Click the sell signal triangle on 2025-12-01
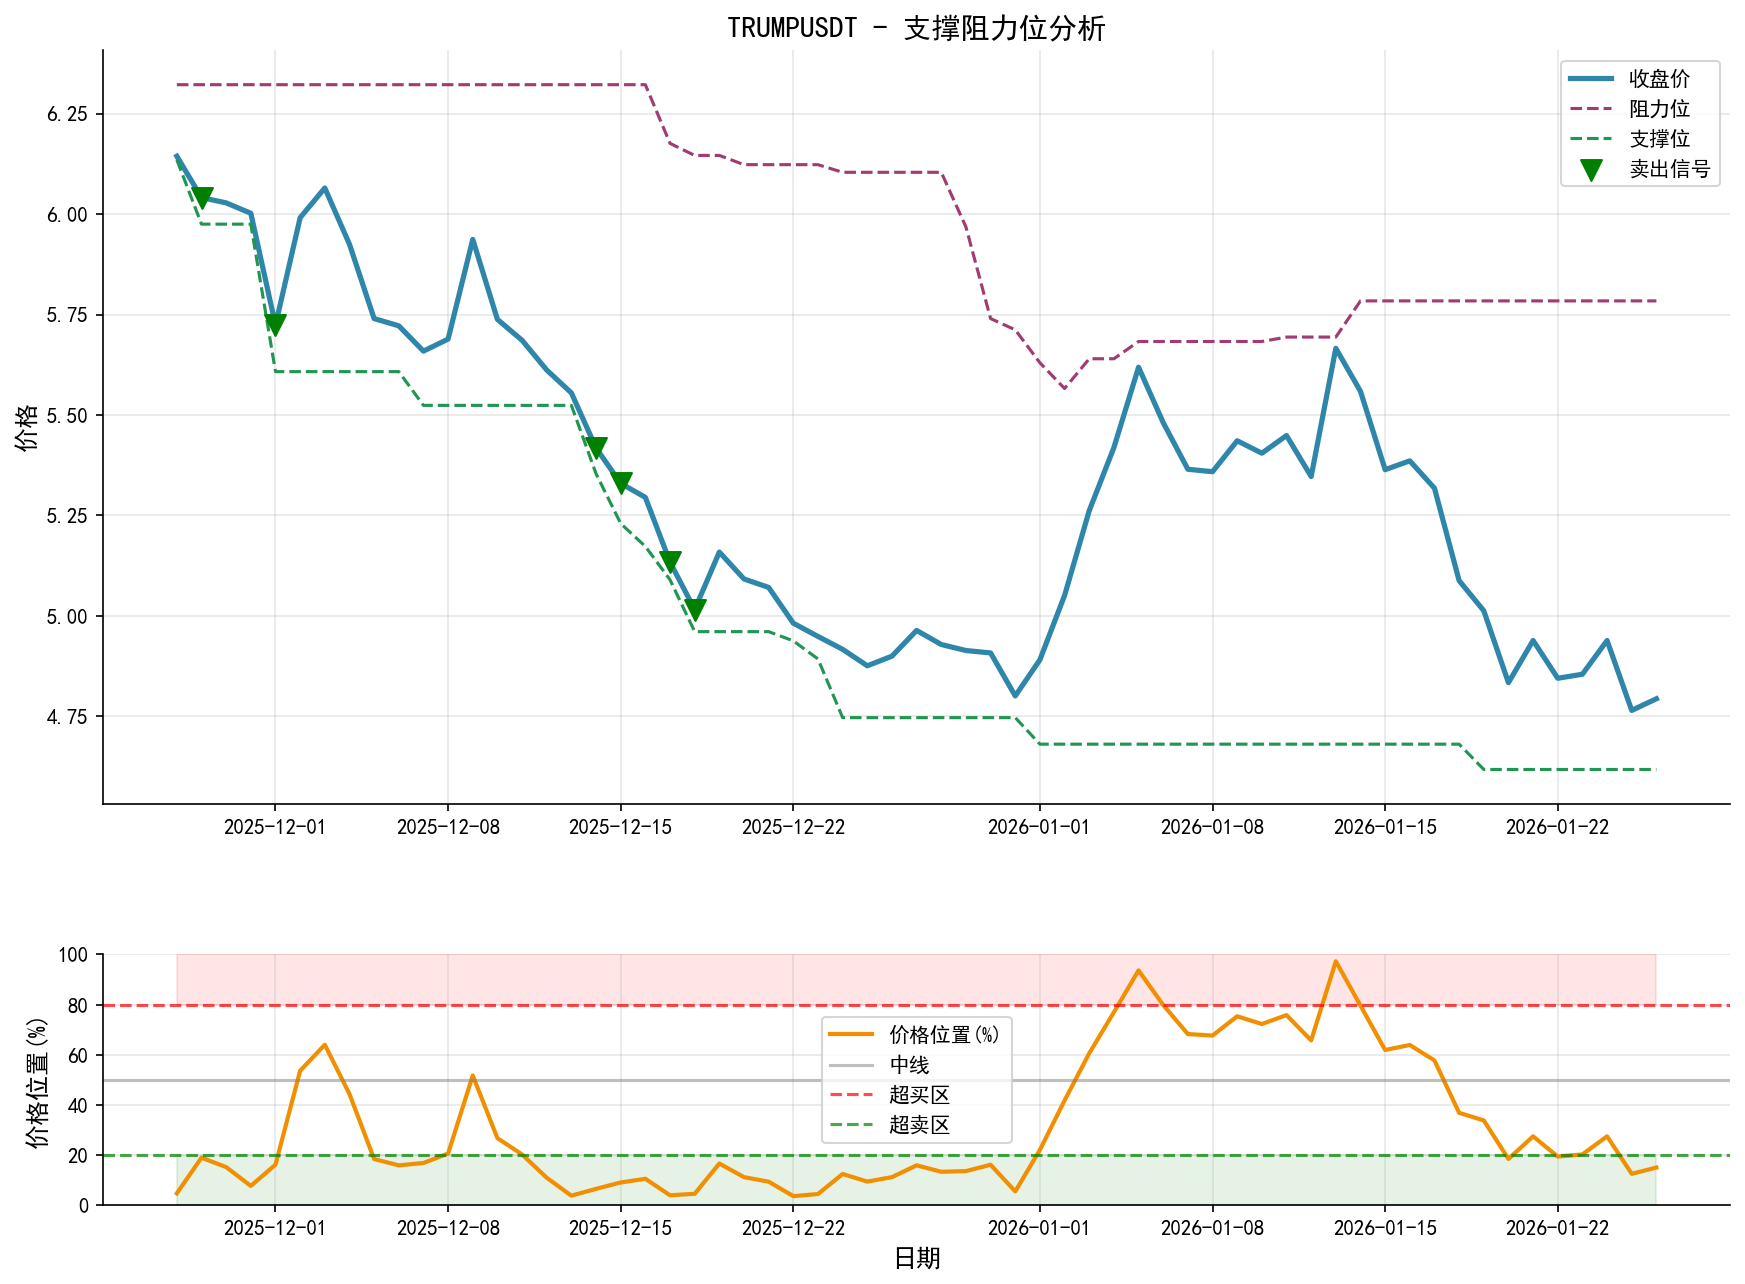 (x=275, y=325)
